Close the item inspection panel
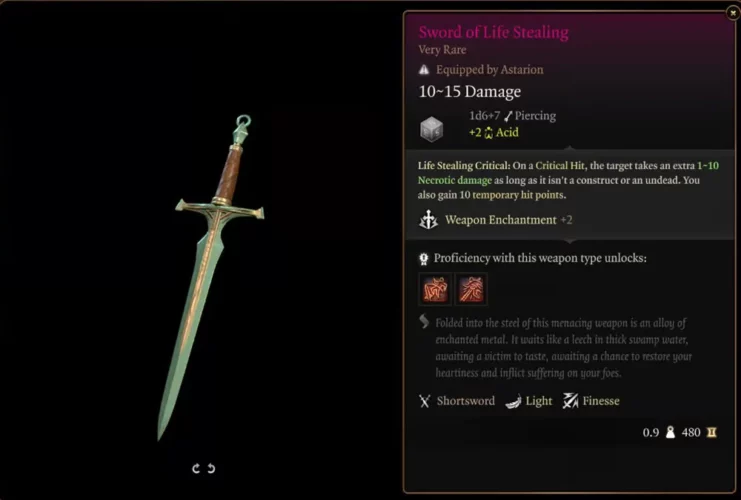 point(733,13)
